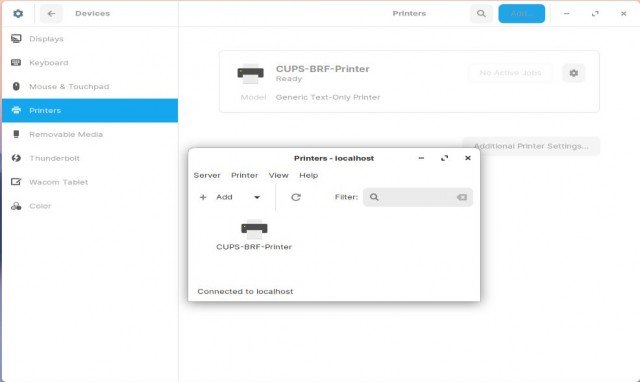The width and height of the screenshot is (640, 382).
Task: Click the Removable Media drive icon
Action: click(16, 134)
